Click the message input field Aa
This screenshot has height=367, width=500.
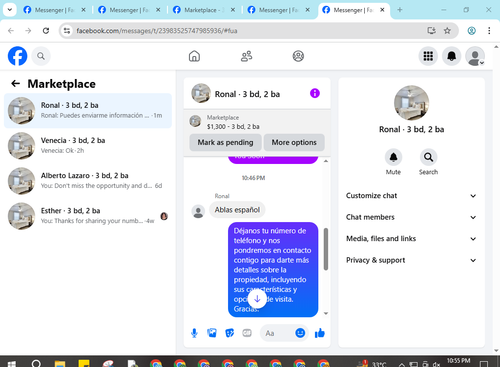click(x=277, y=333)
